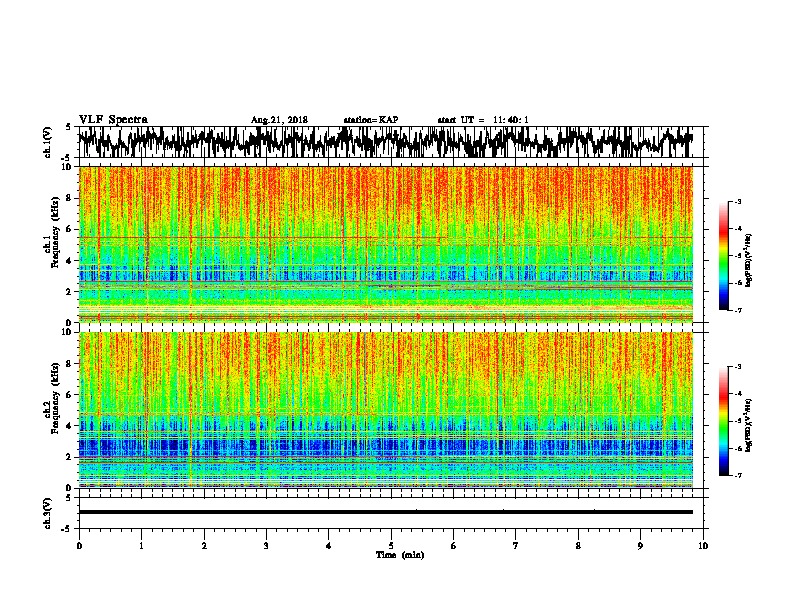Click the "6" kHz tick of ch.1 frequency axis
Viewport: 792px width, 612px height.
(x=71, y=229)
